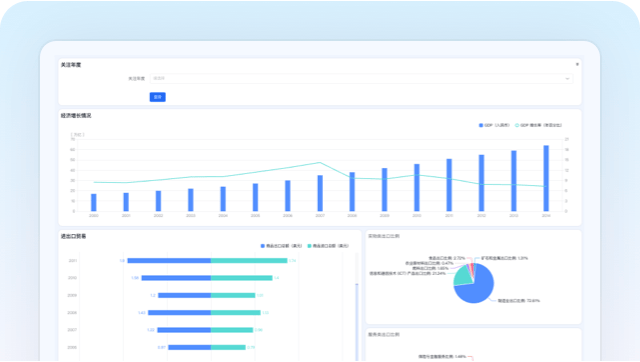Click the 2014 x-axis label in GDP chart
This screenshot has width=640, height=362.
[x=546, y=215]
